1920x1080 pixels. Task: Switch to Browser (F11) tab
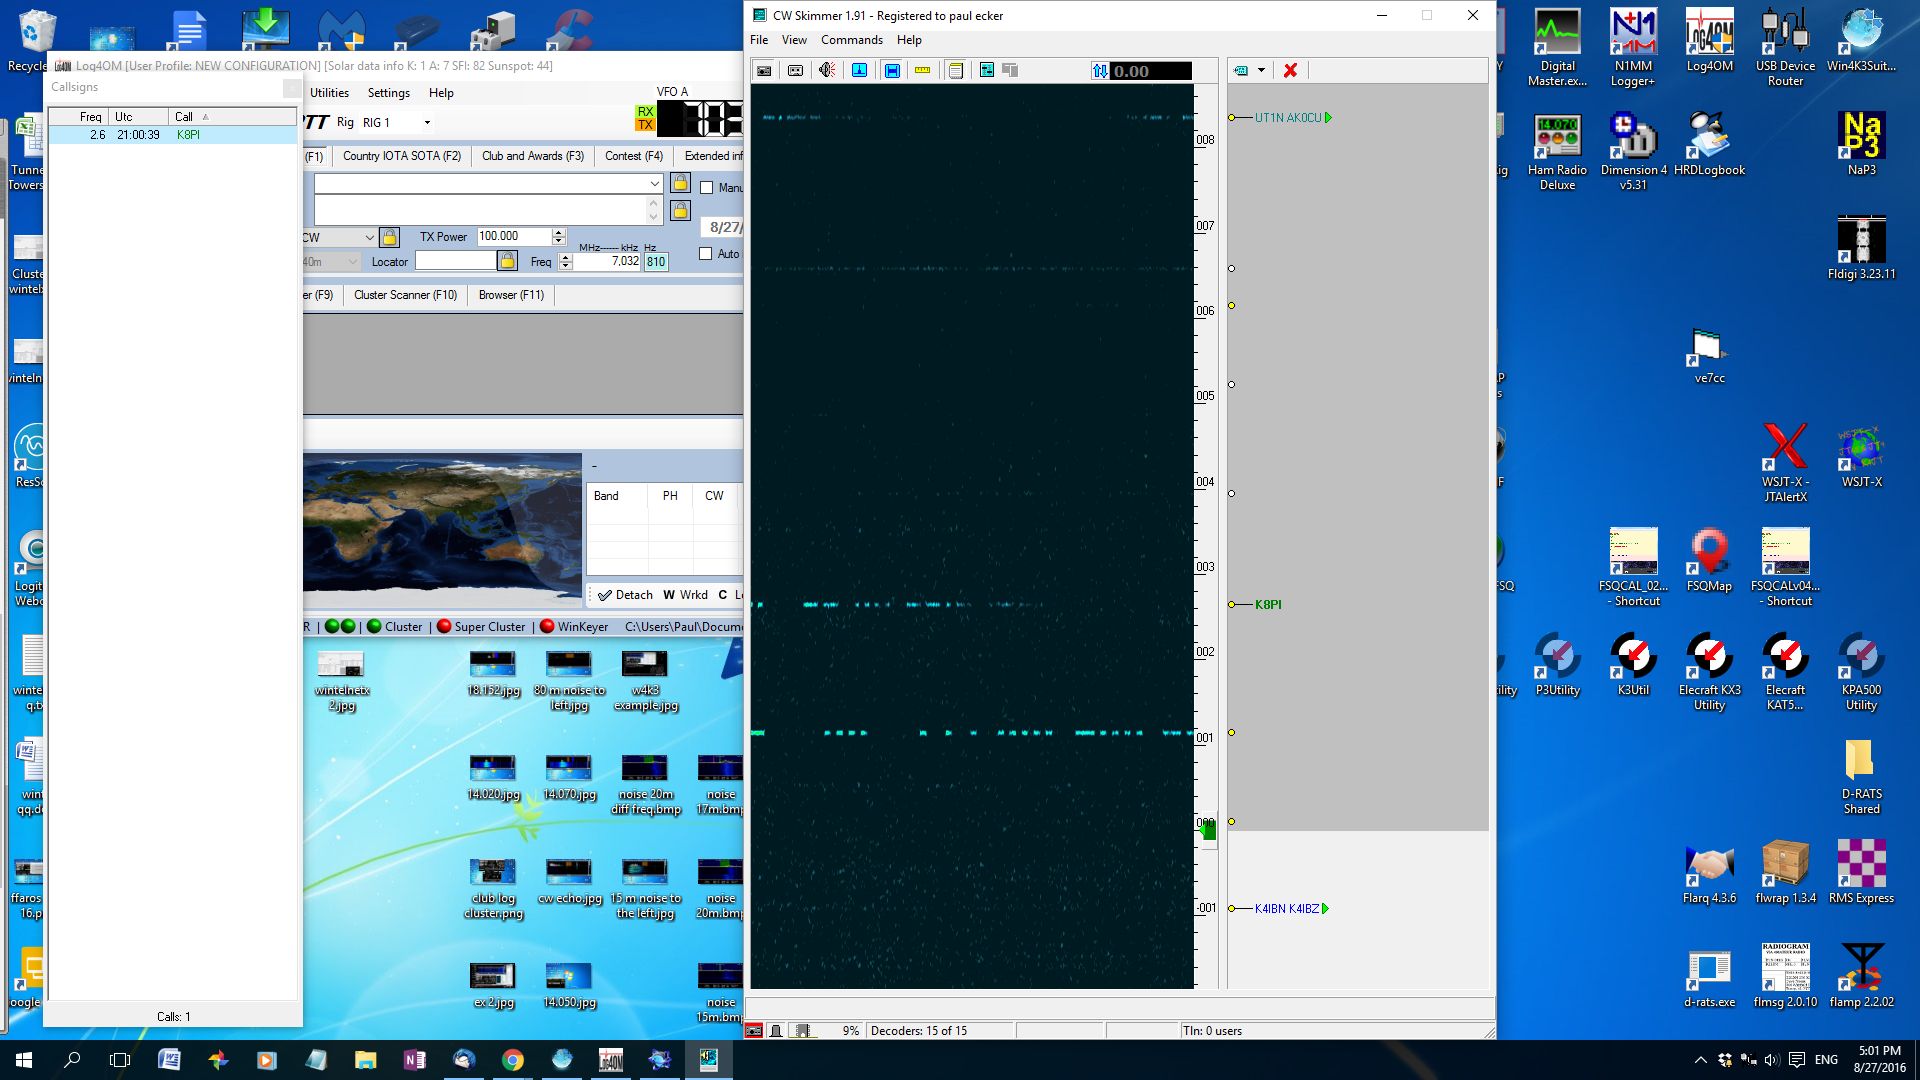pyautogui.click(x=511, y=295)
